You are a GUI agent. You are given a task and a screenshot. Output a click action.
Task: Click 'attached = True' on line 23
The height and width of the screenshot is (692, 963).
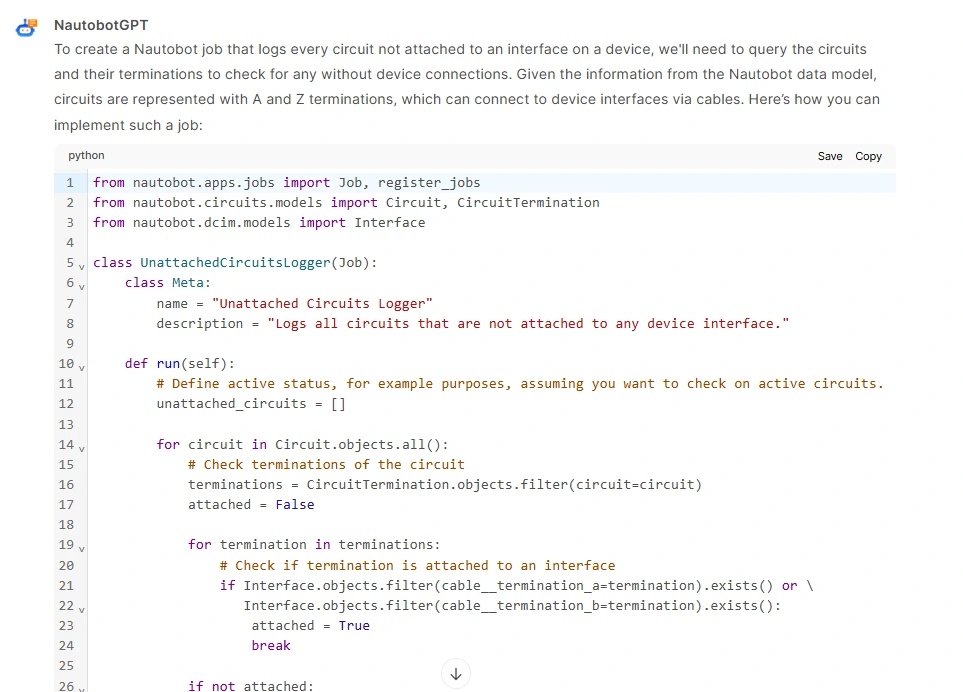310,626
